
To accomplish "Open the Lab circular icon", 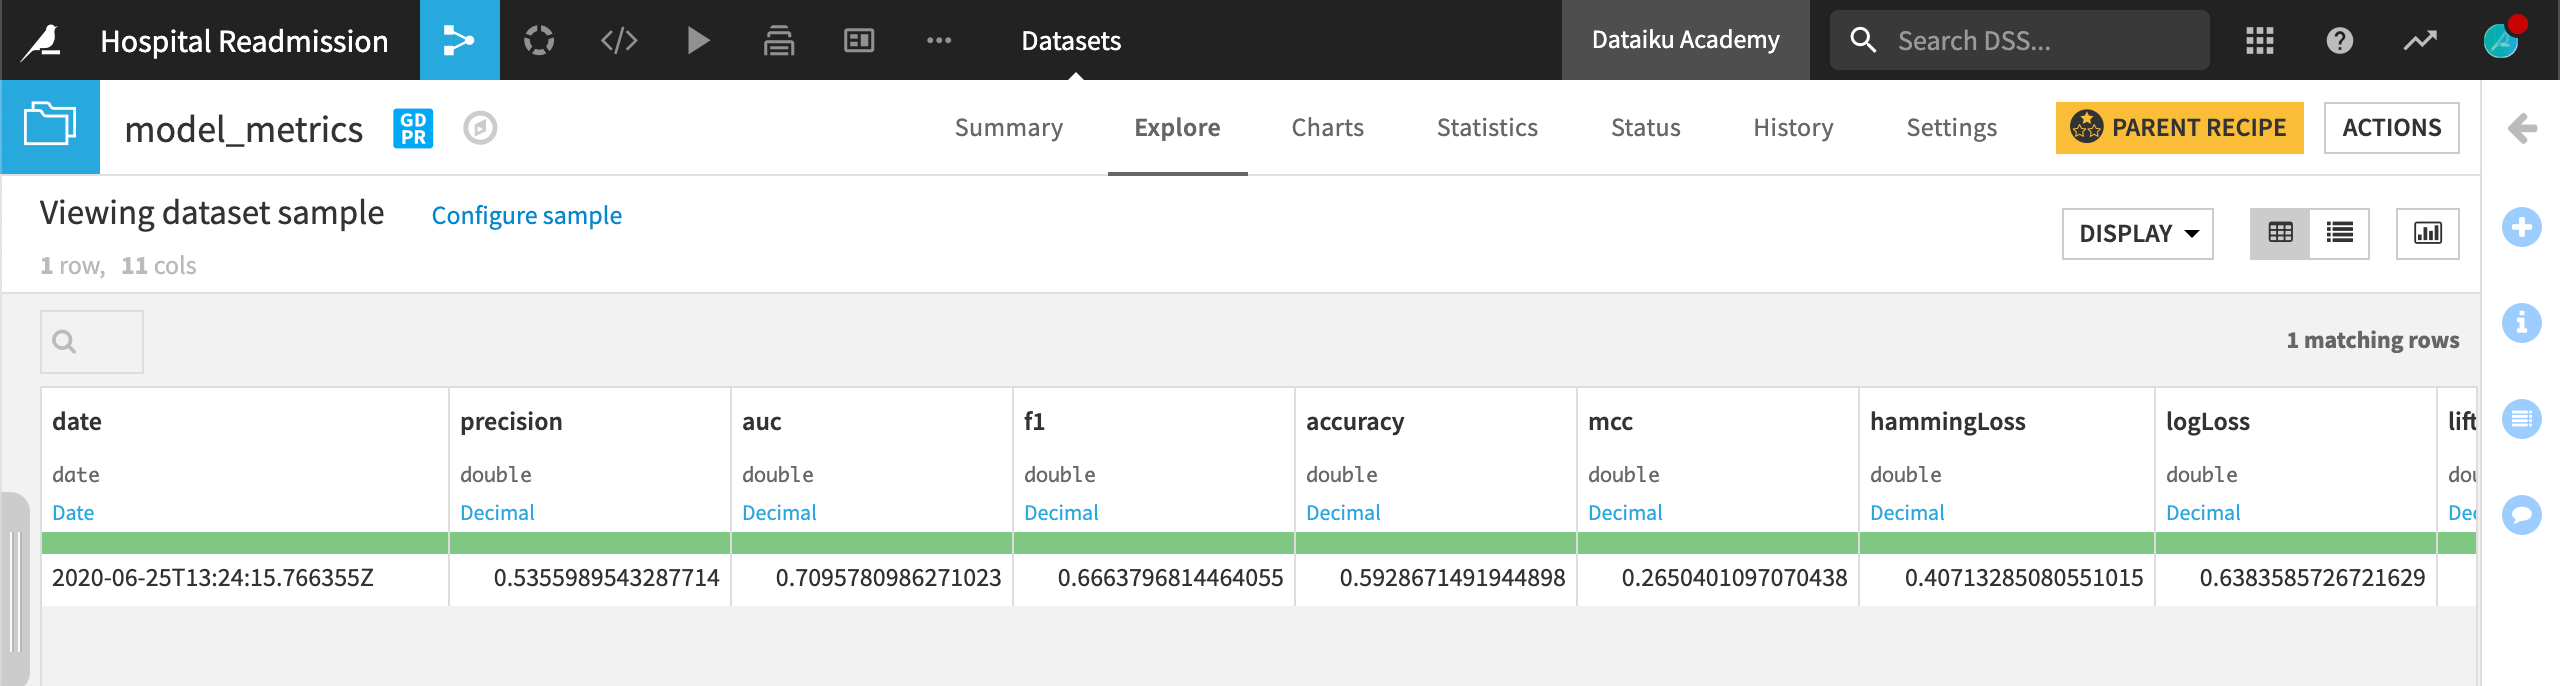I will pyautogui.click(x=539, y=40).
